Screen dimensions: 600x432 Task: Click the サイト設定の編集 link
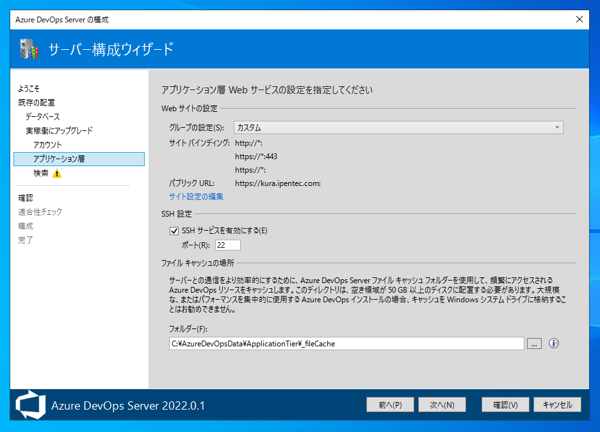196,196
